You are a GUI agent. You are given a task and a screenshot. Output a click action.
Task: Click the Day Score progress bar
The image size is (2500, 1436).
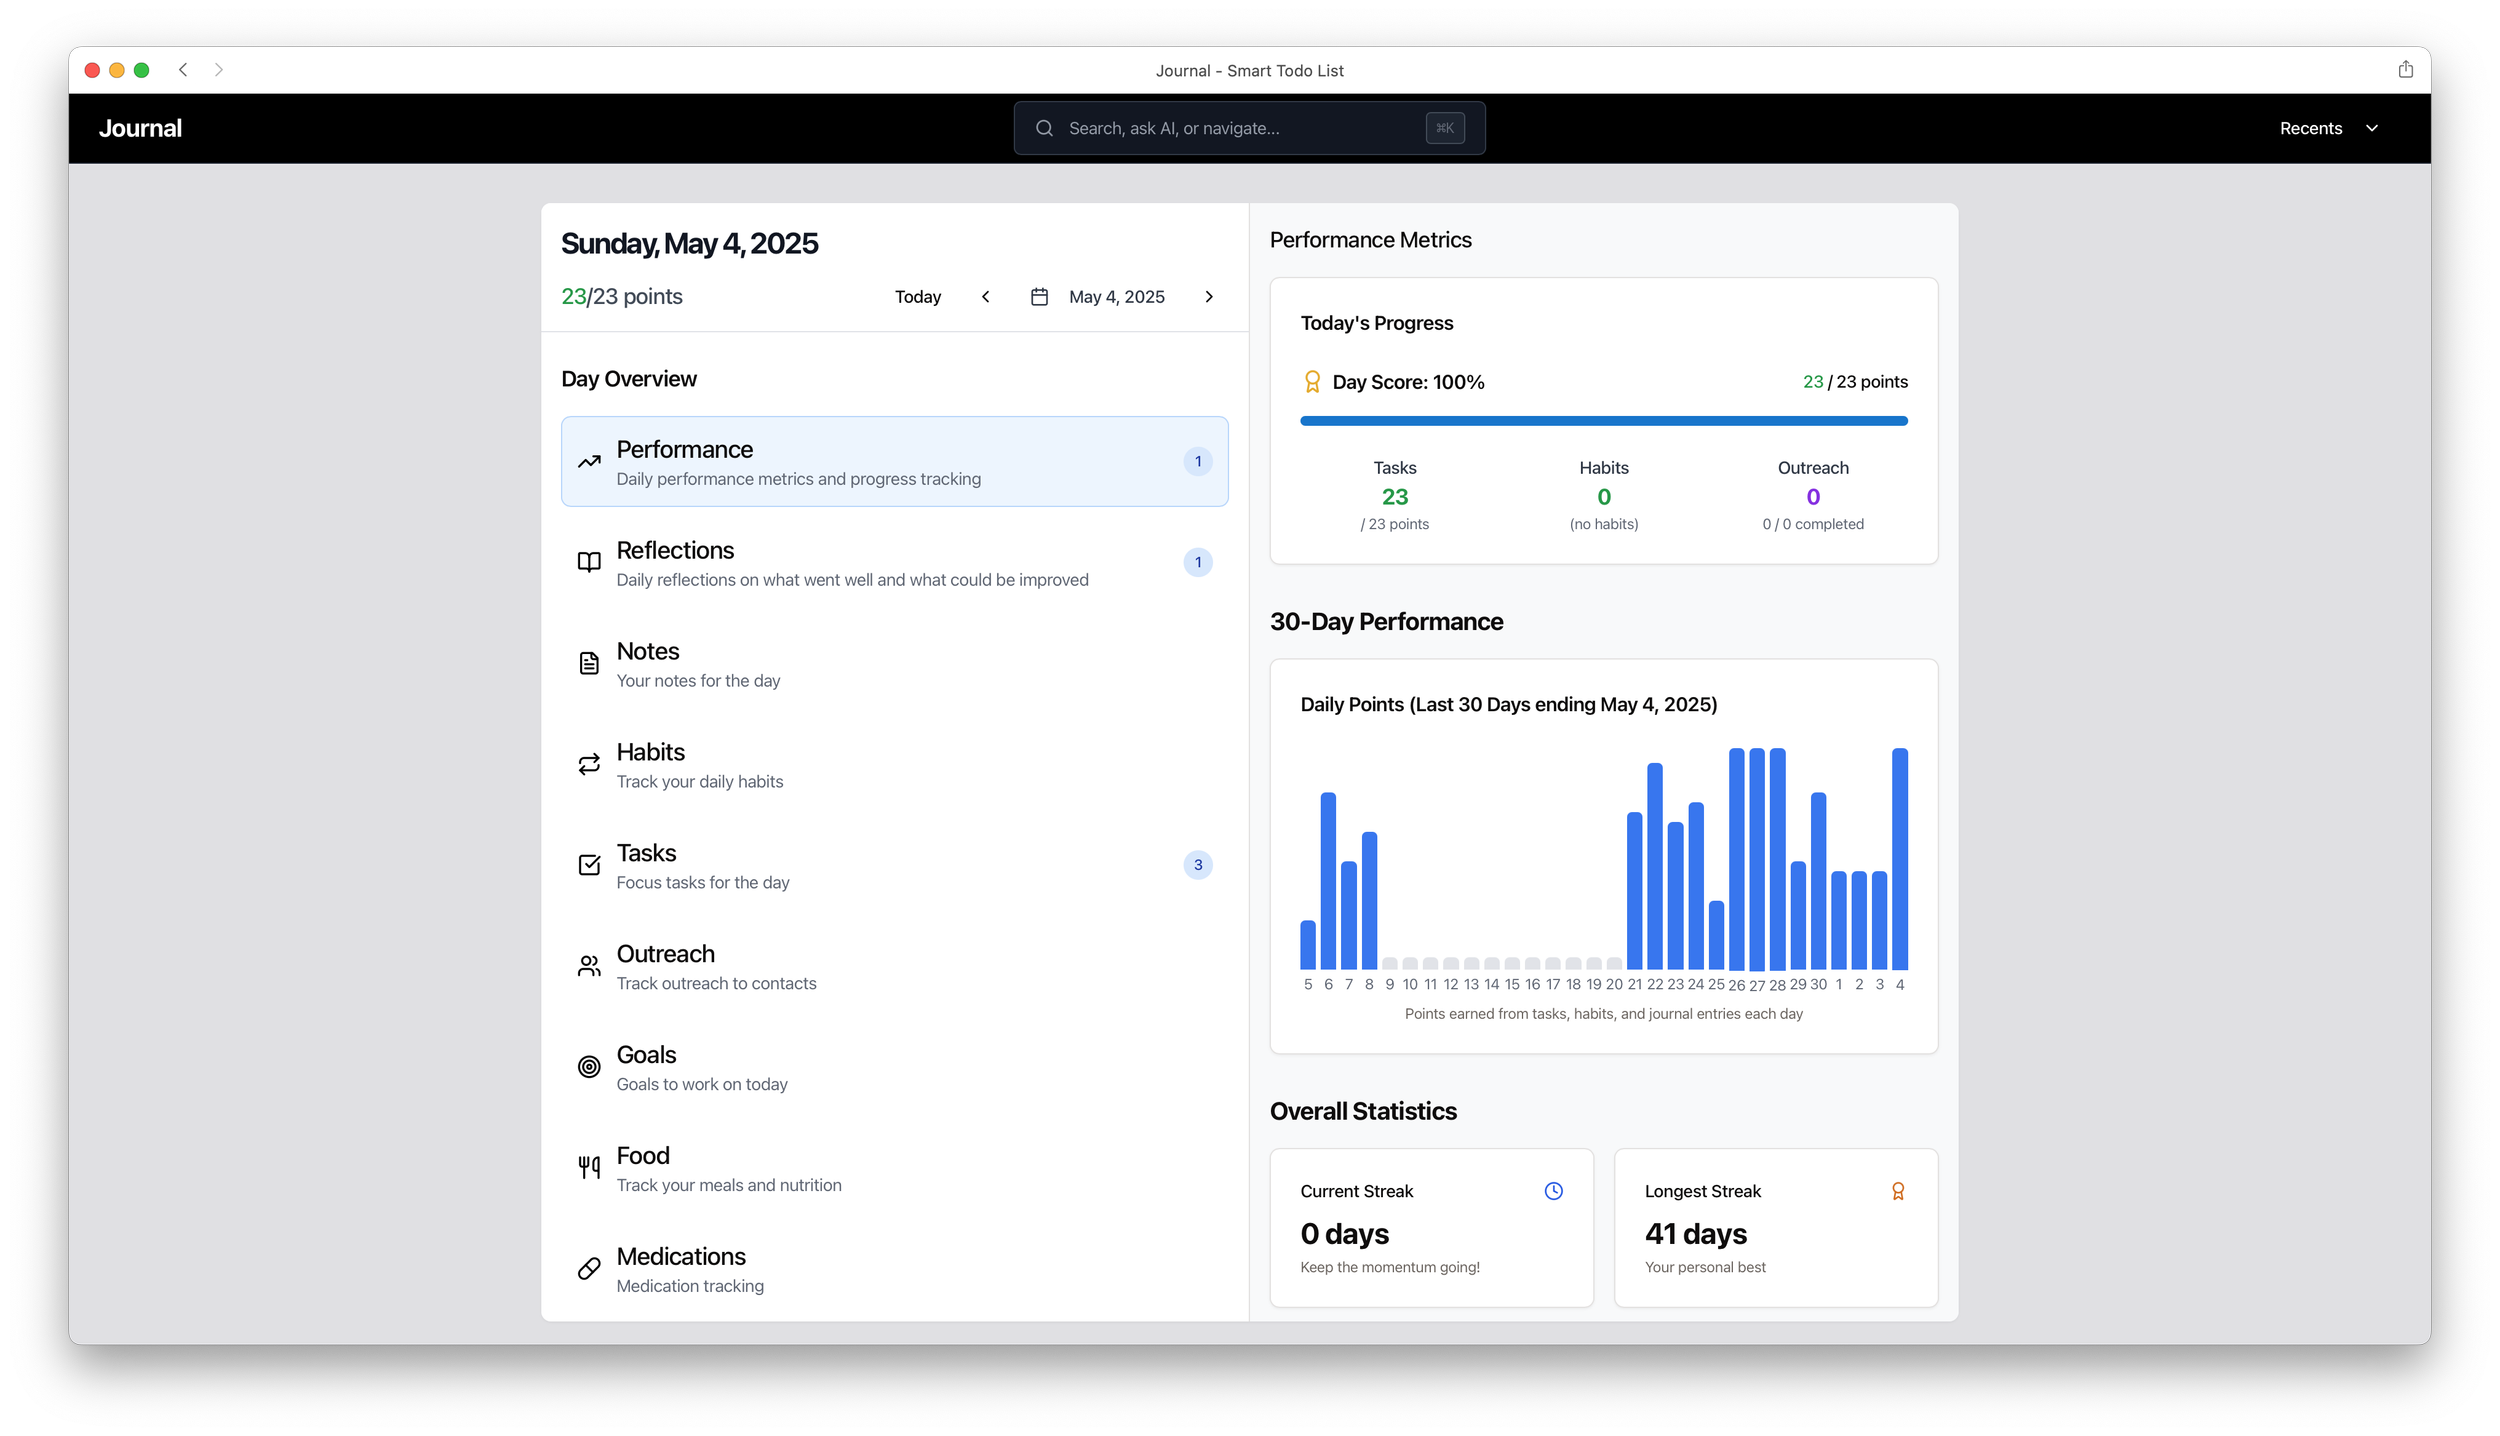coord(1603,421)
